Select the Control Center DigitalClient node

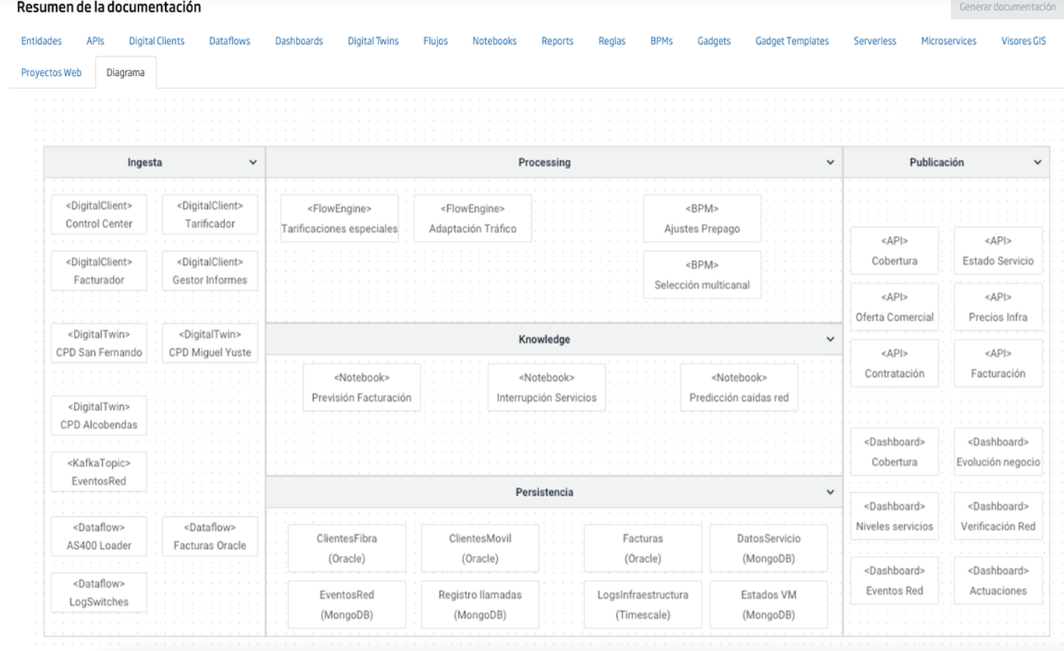99,213
